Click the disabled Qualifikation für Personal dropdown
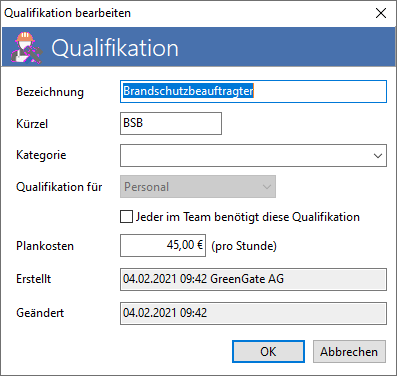Image resolution: width=397 pixels, height=376 pixels. [198, 187]
